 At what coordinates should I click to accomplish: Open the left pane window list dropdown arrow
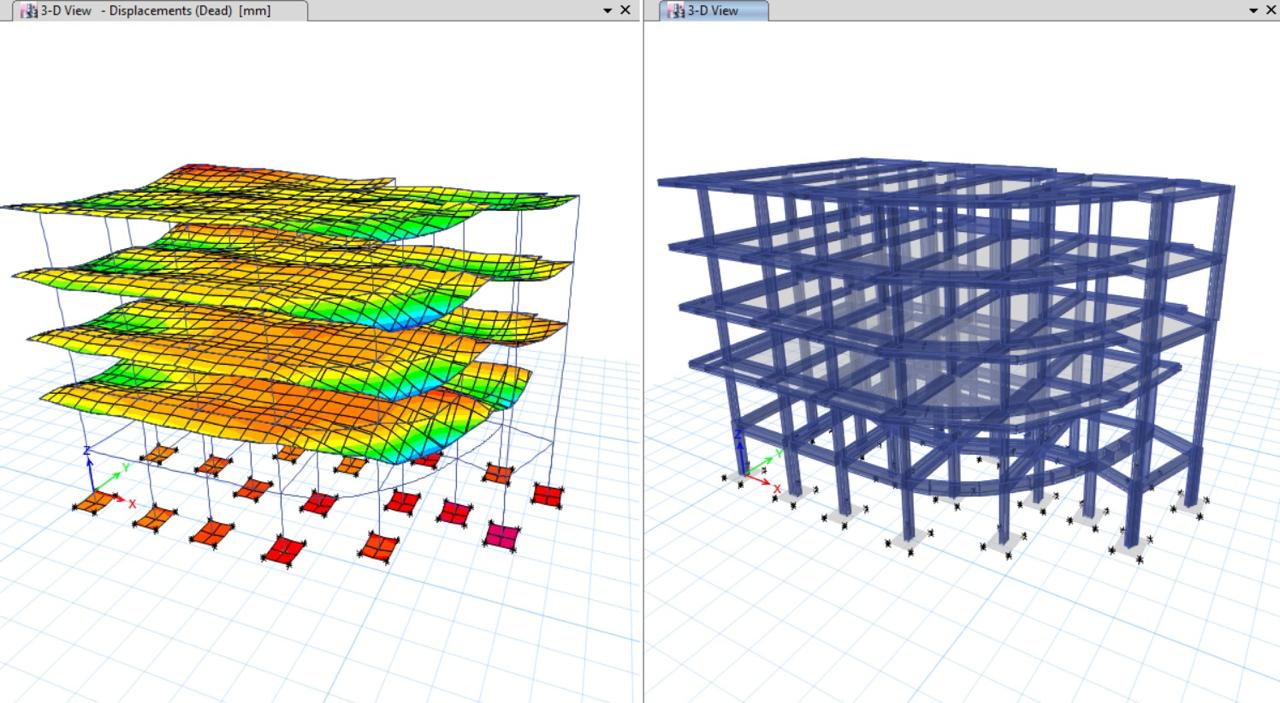pyautogui.click(x=607, y=10)
